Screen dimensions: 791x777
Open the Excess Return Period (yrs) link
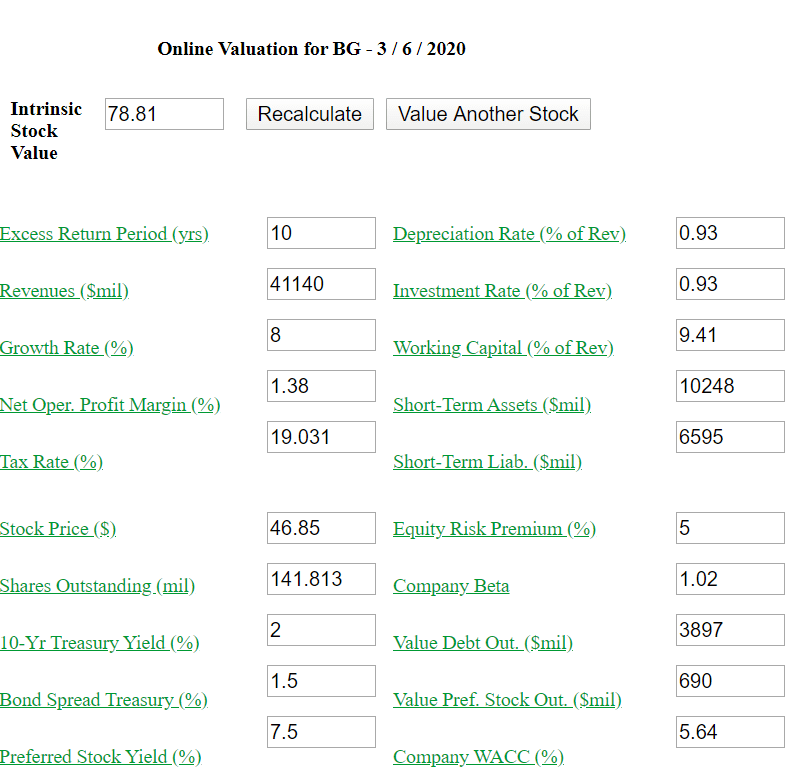[104, 234]
